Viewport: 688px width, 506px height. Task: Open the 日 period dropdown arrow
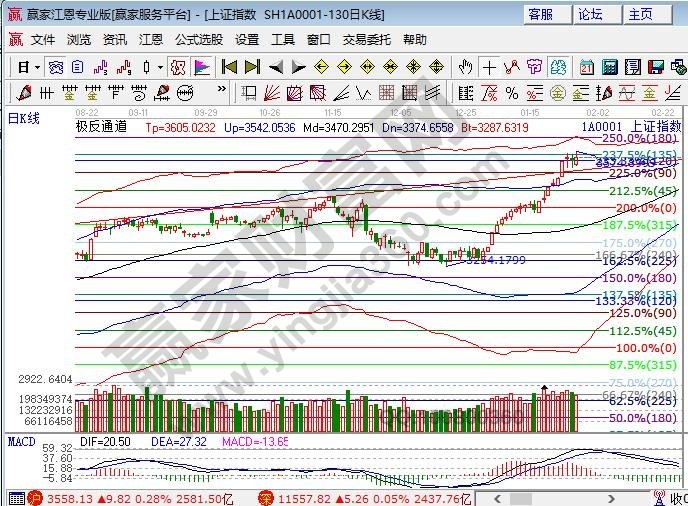(x=37, y=67)
